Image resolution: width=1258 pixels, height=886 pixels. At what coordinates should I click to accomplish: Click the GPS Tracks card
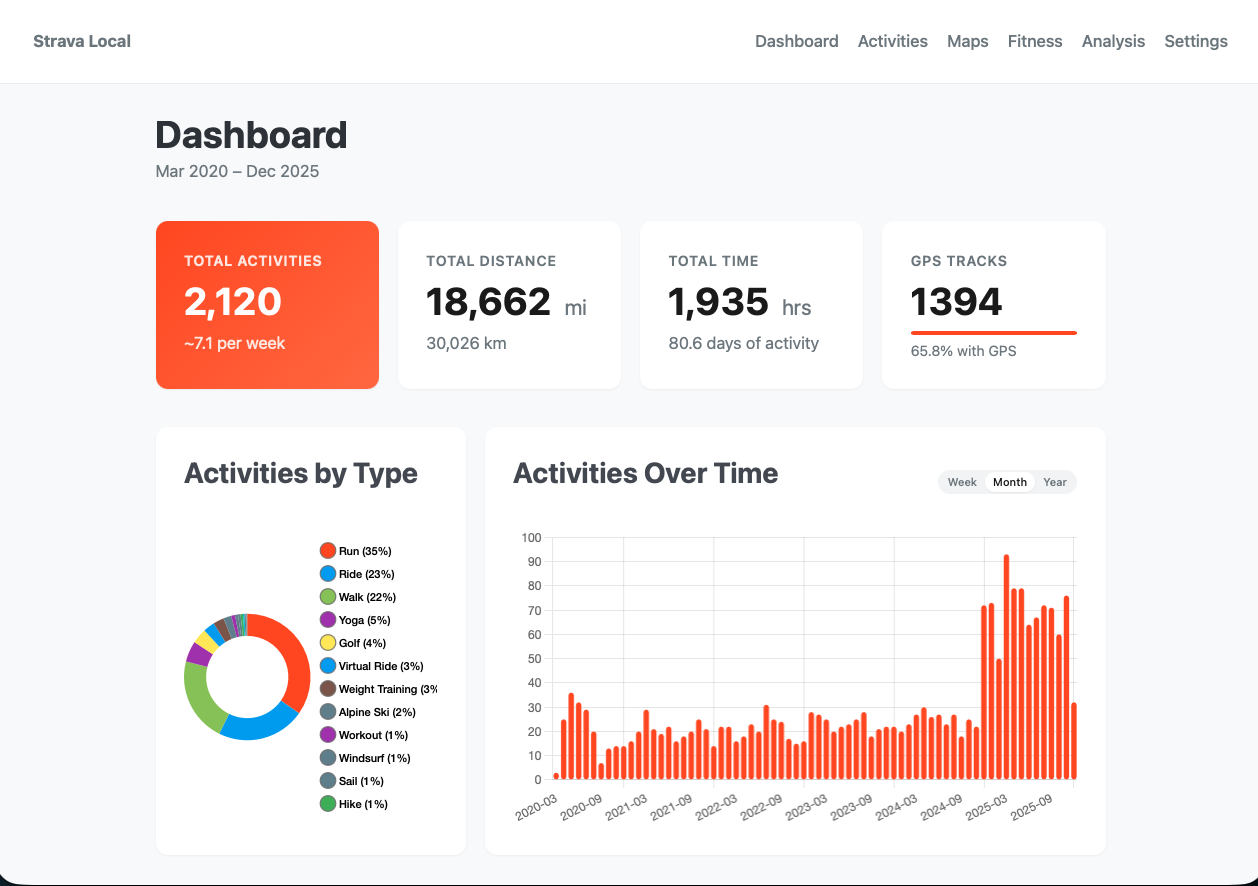(993, 304)
